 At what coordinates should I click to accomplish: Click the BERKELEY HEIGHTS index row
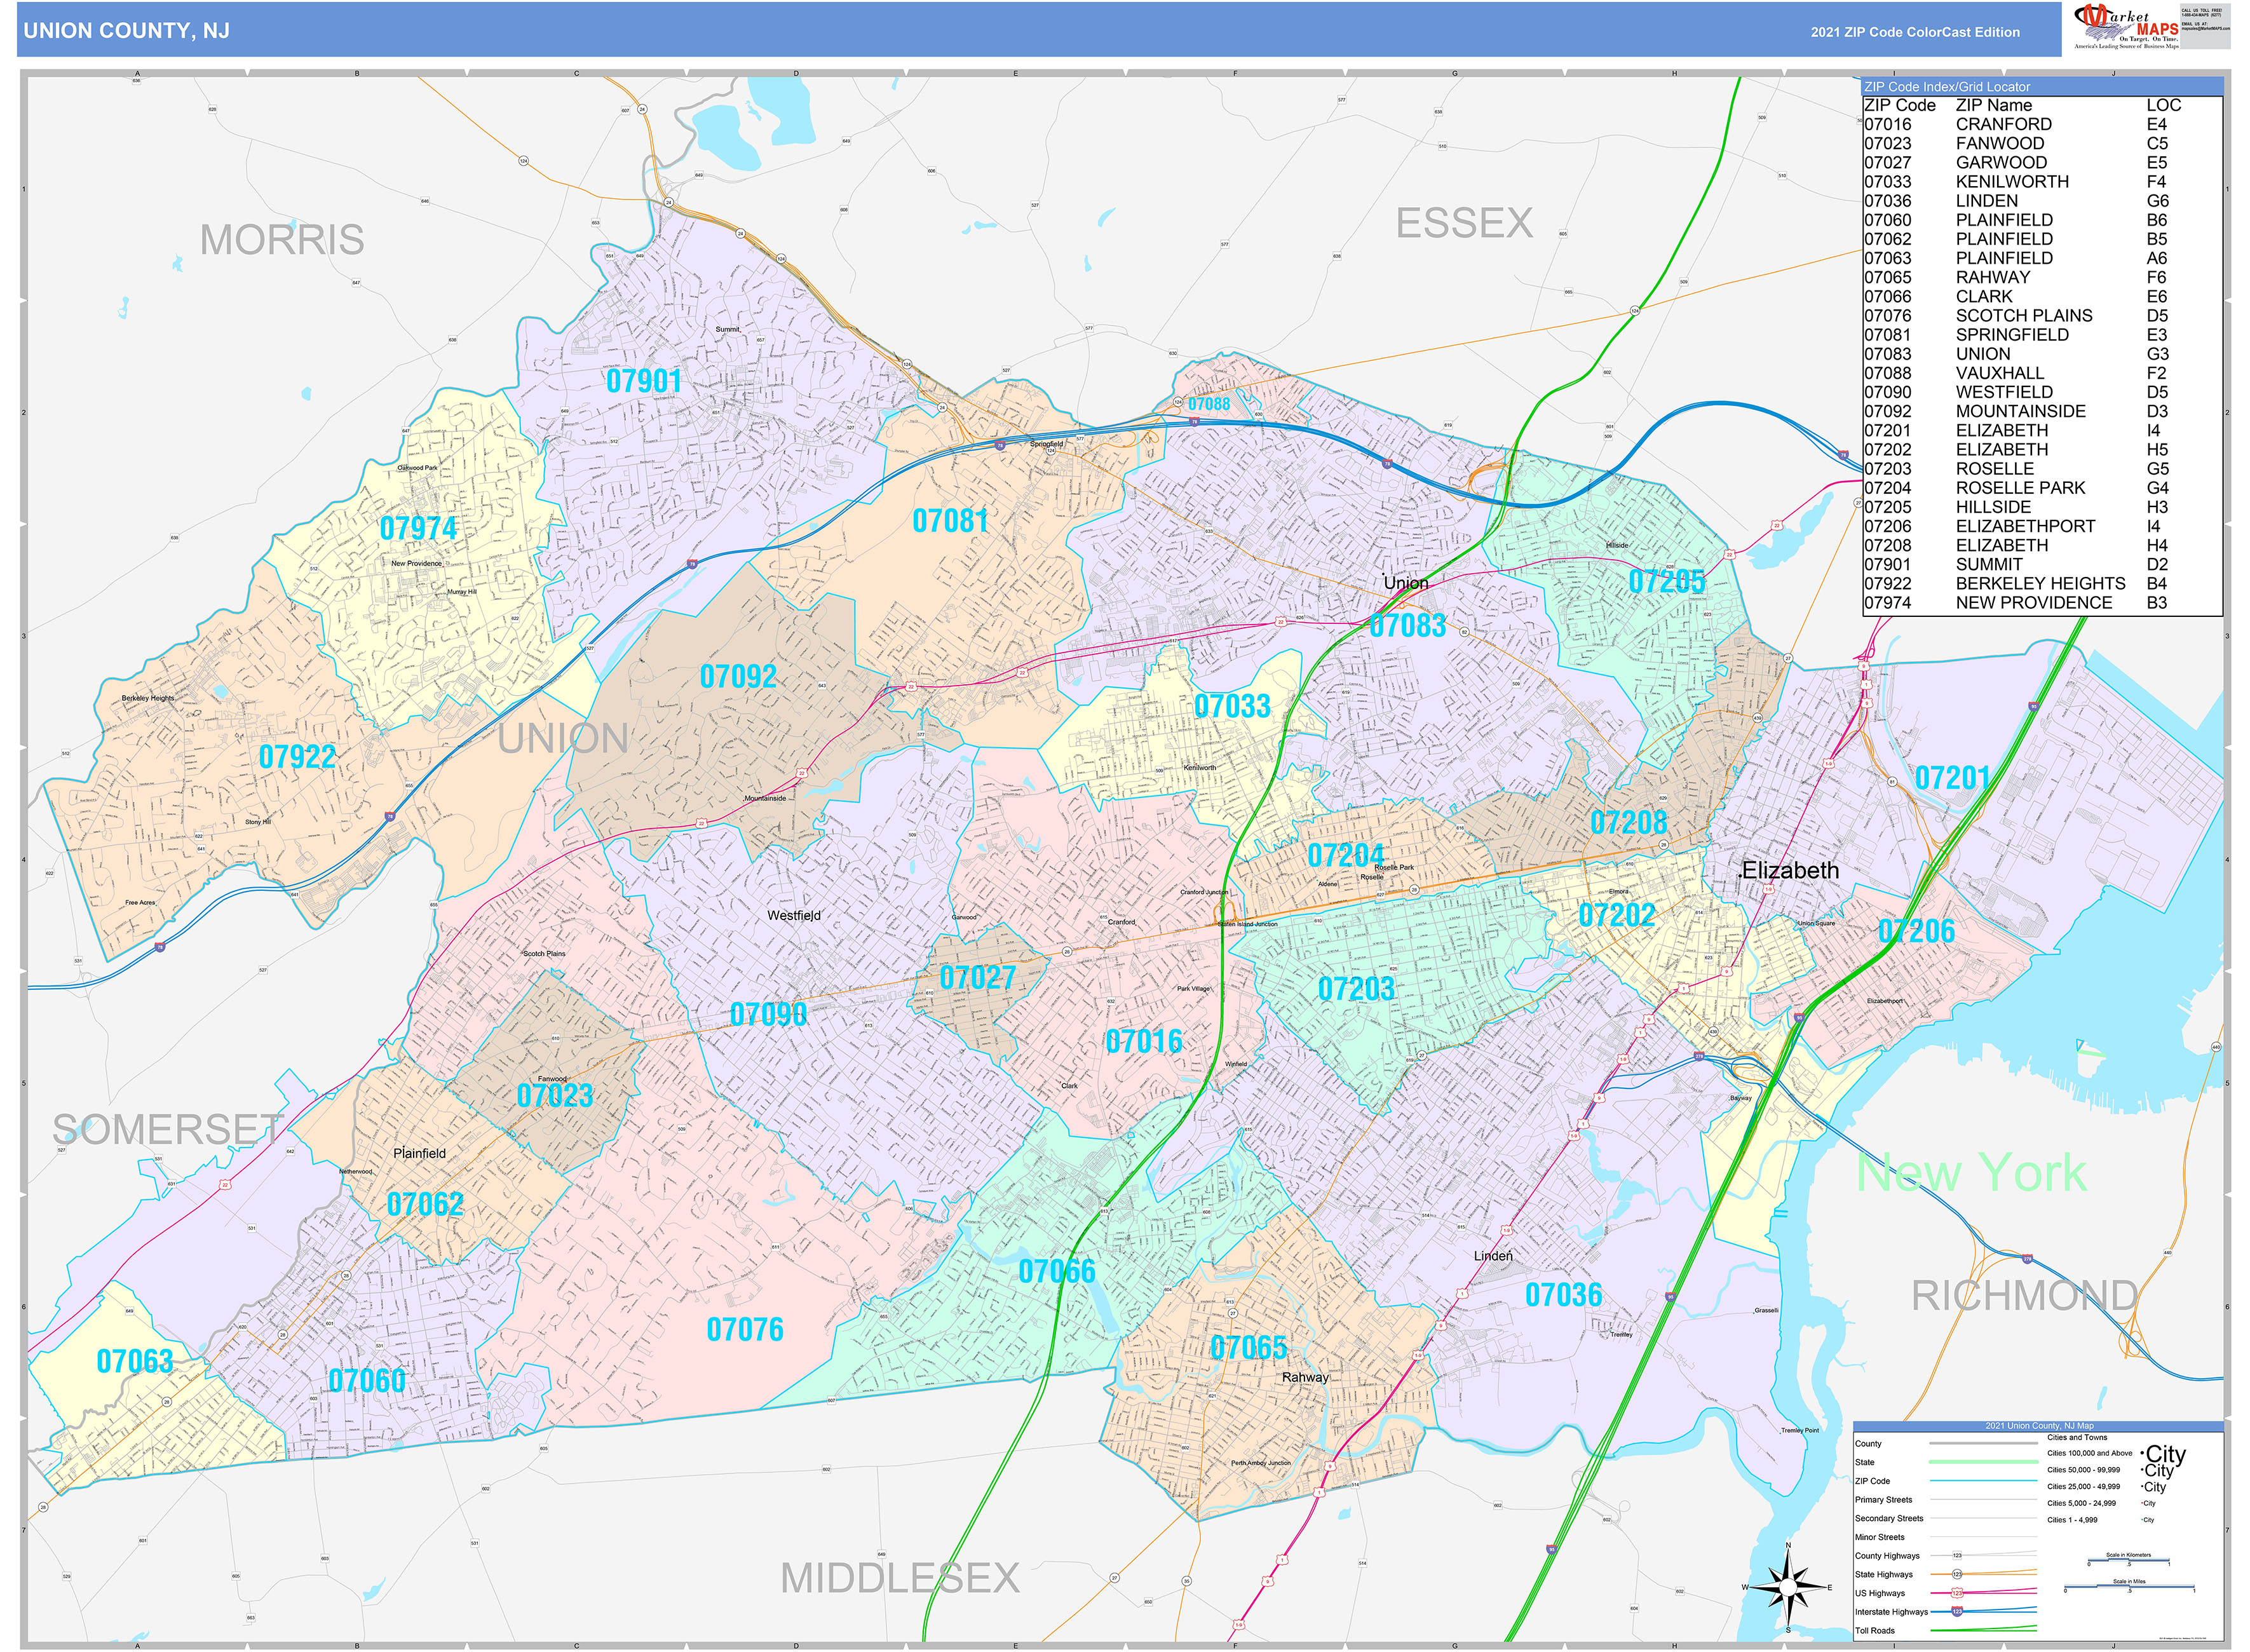coord(2042,584)
